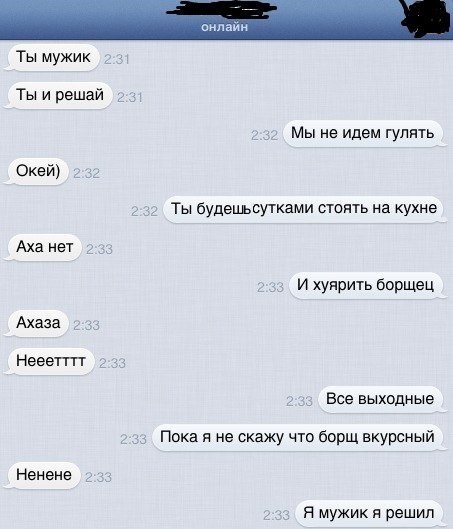Image resolution: width=453 pixels, height=529 pixels.
Task: Select the 'Ненене' reply bubble
Action: [x=44, y=475]
